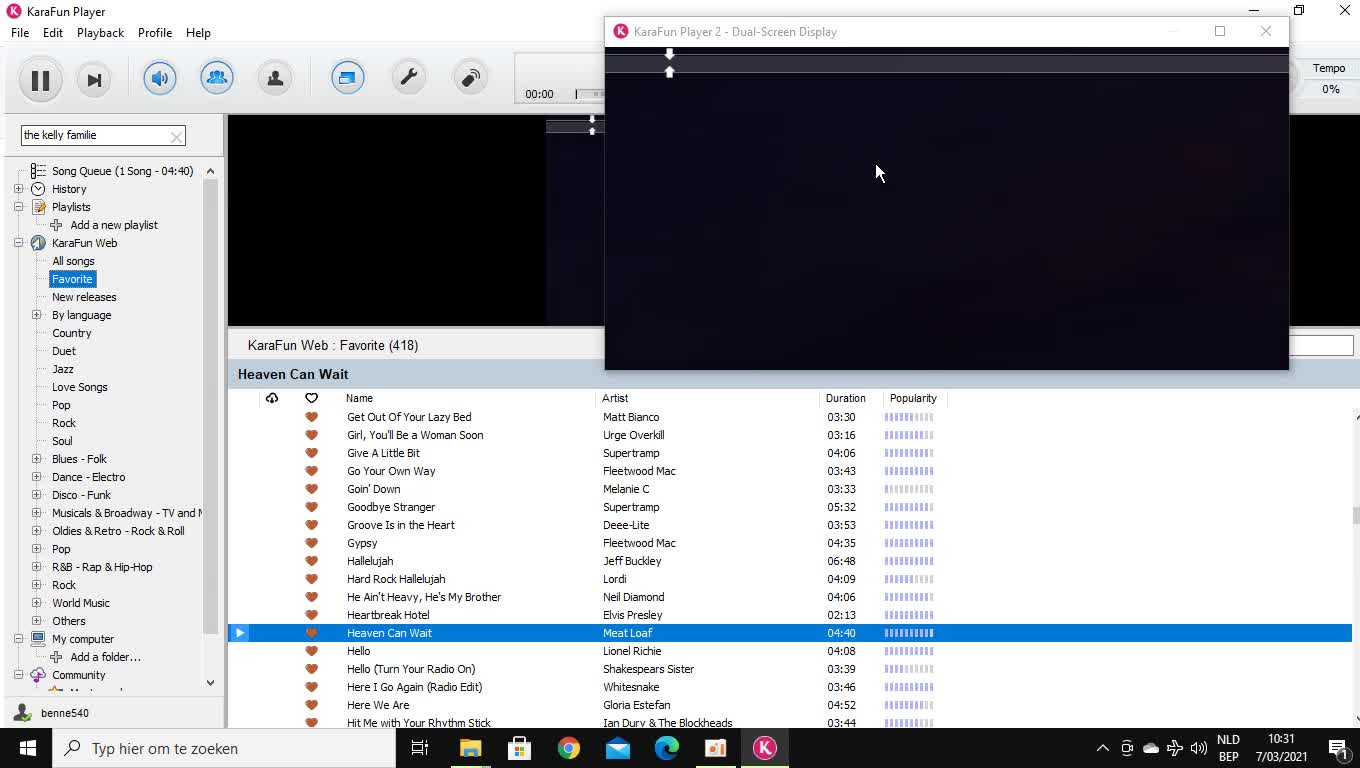
Task: Sort by the Name column header
Action: click(x=359, y=398)
